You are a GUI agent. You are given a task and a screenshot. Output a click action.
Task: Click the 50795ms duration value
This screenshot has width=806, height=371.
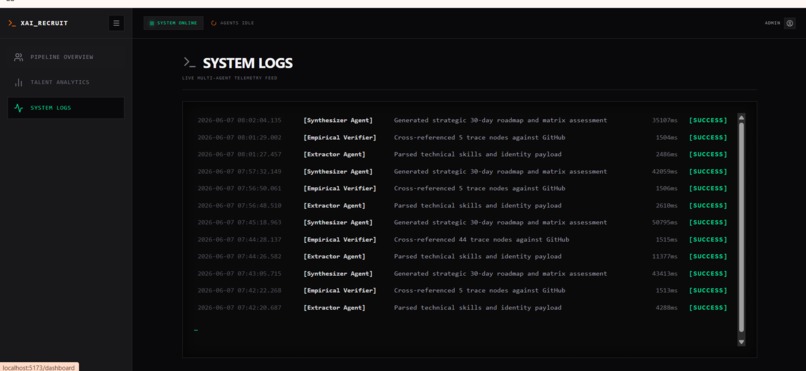pyautogui.click(x=665, y=222)
